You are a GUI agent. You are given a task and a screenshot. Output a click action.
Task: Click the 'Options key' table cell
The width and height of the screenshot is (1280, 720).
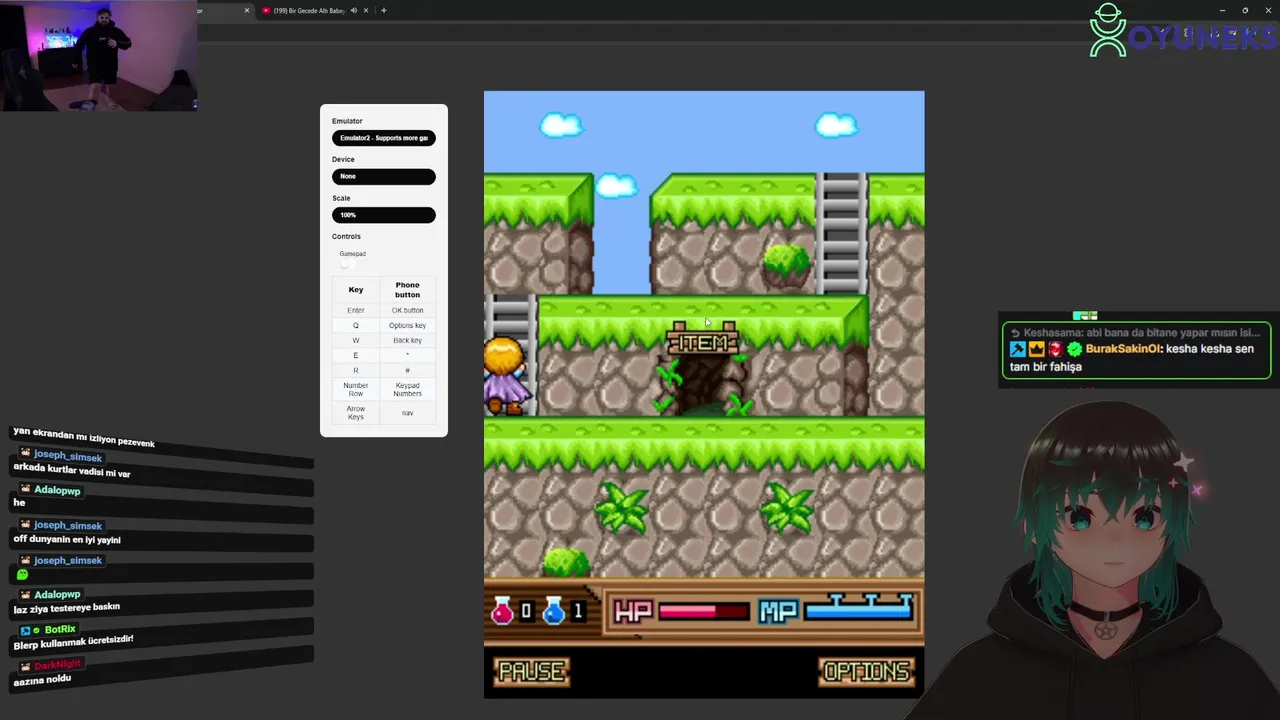(x=407, y=325)
